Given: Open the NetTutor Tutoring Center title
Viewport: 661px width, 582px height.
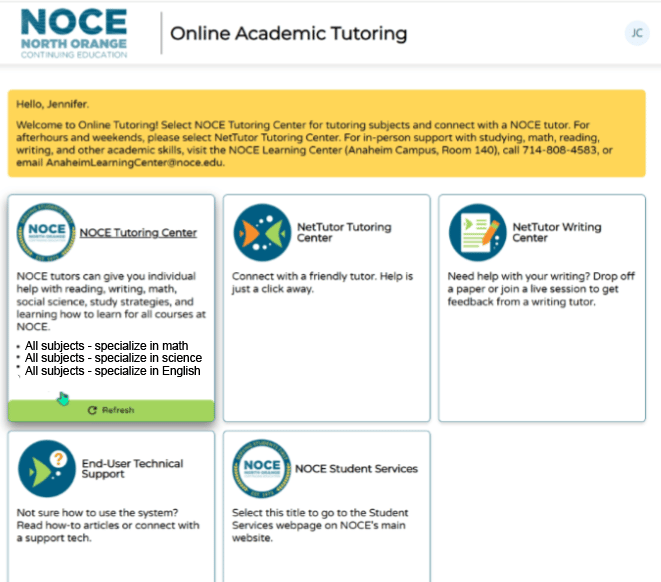Looking at the screenshot, I should tap(344, 232).
